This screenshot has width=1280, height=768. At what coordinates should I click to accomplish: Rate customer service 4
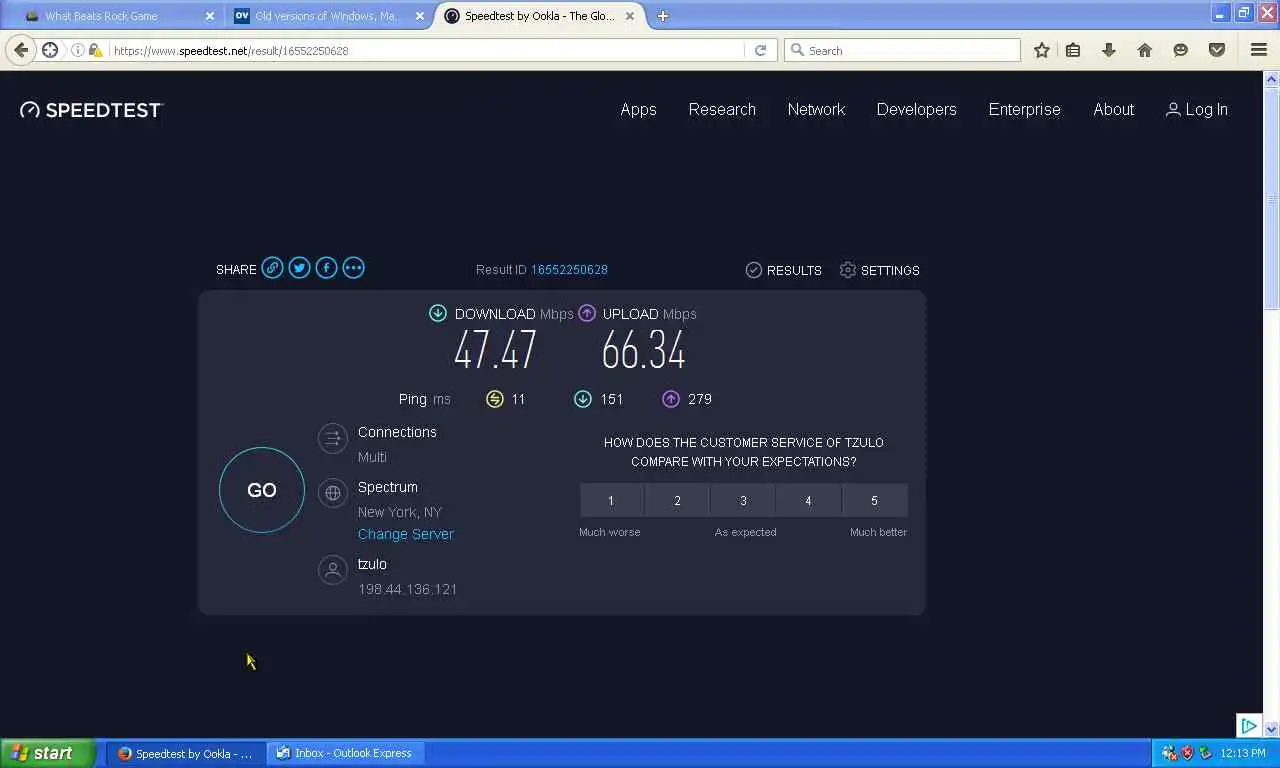(808, 500)
